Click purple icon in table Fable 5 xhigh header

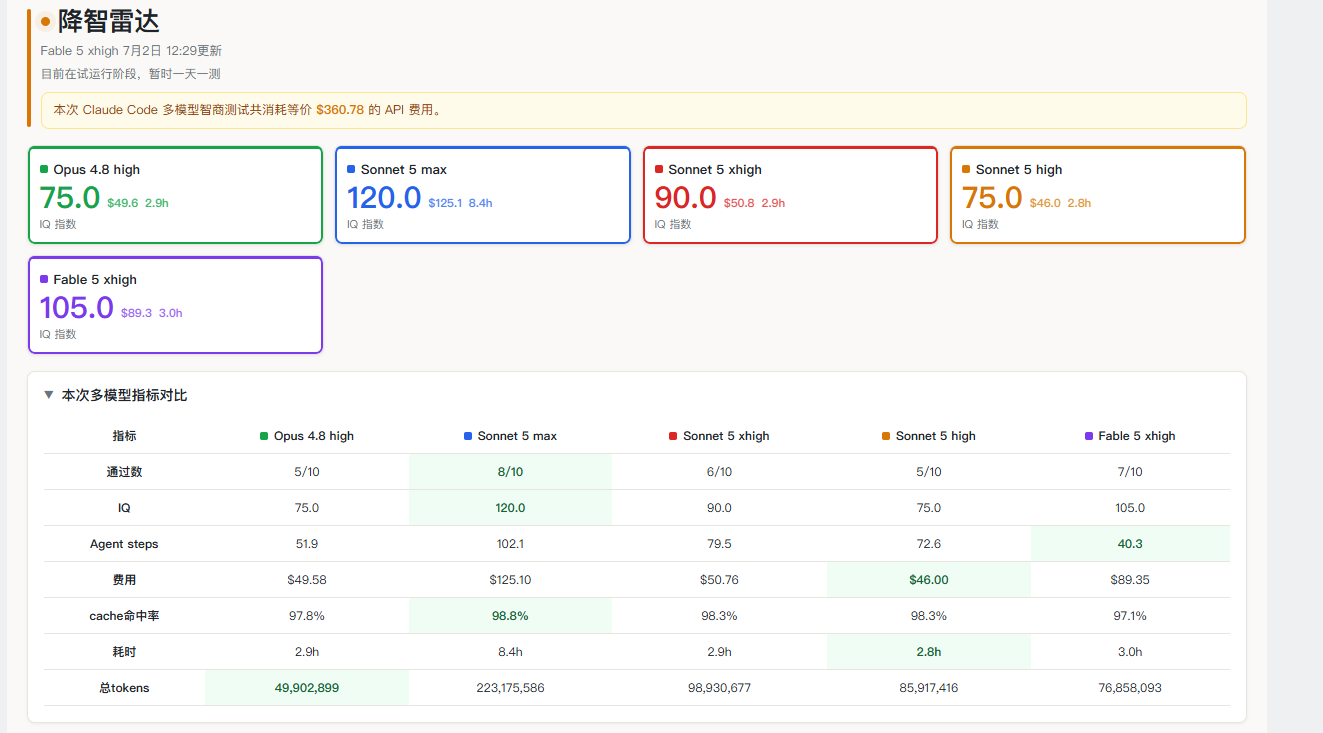1089,436
